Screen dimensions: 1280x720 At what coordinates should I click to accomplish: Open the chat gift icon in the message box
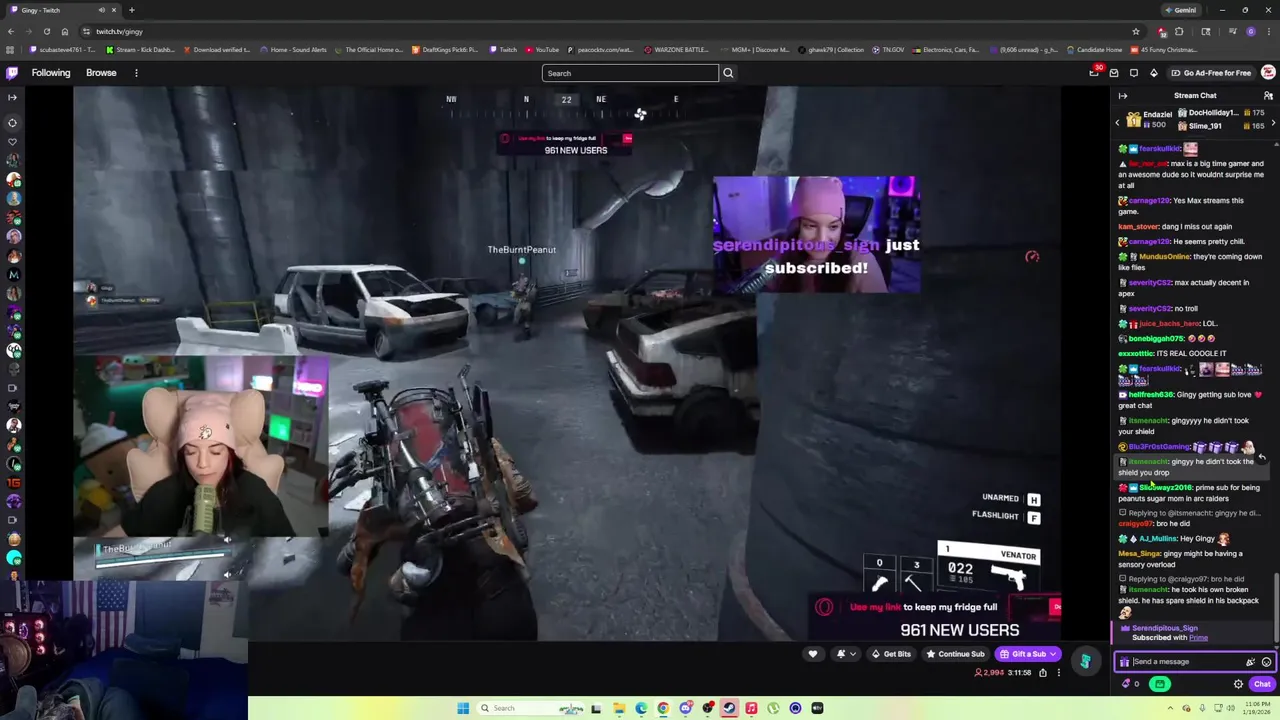point(1124,662)
